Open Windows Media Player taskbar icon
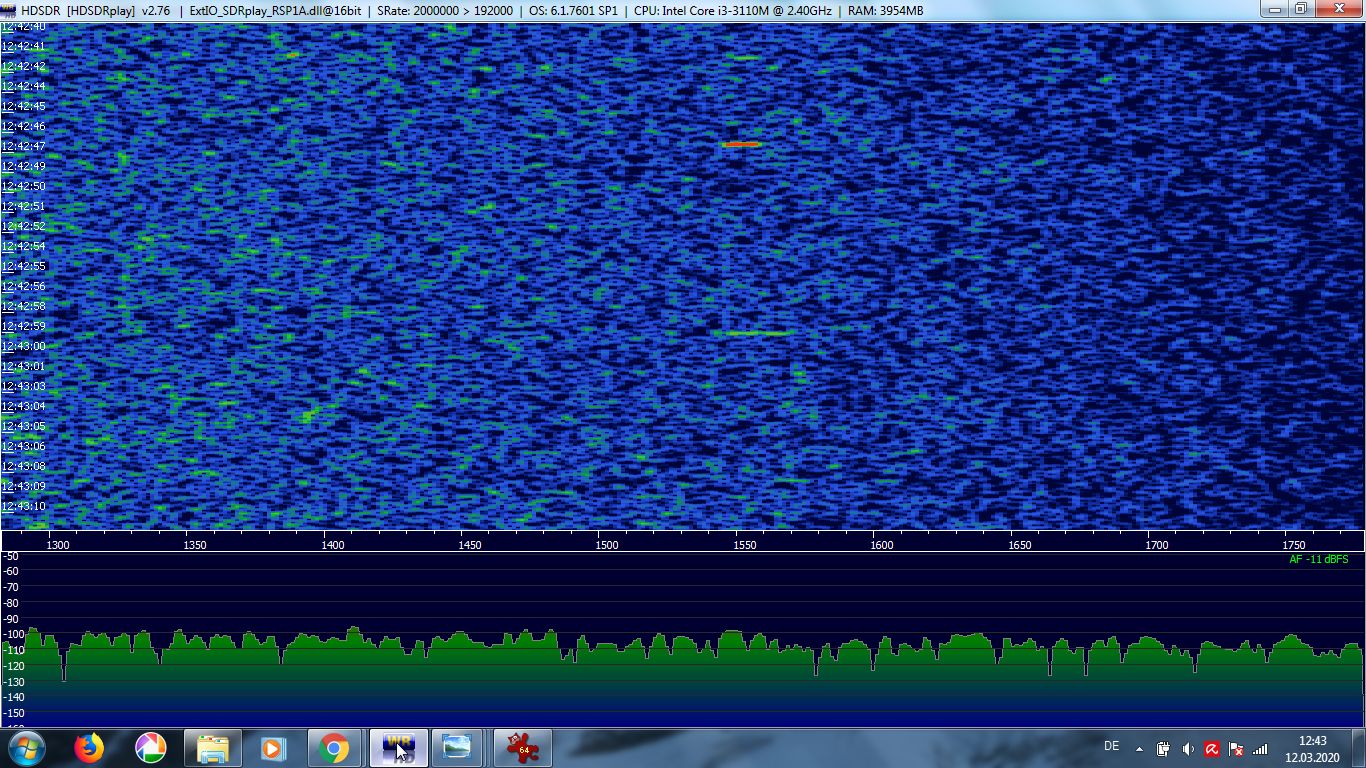The width and height of the screenshot is (1366, 768). pos(273,748)
